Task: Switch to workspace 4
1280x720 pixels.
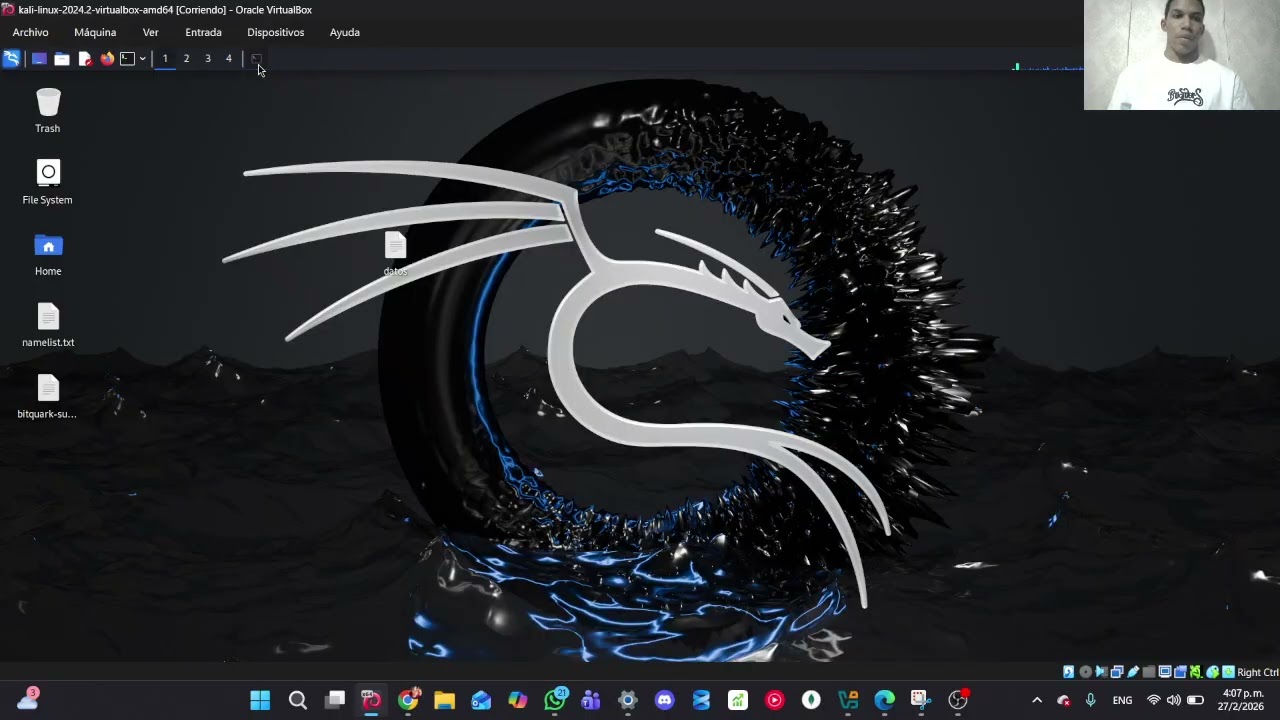Action: pyautogui.click(x=229, y=59)
